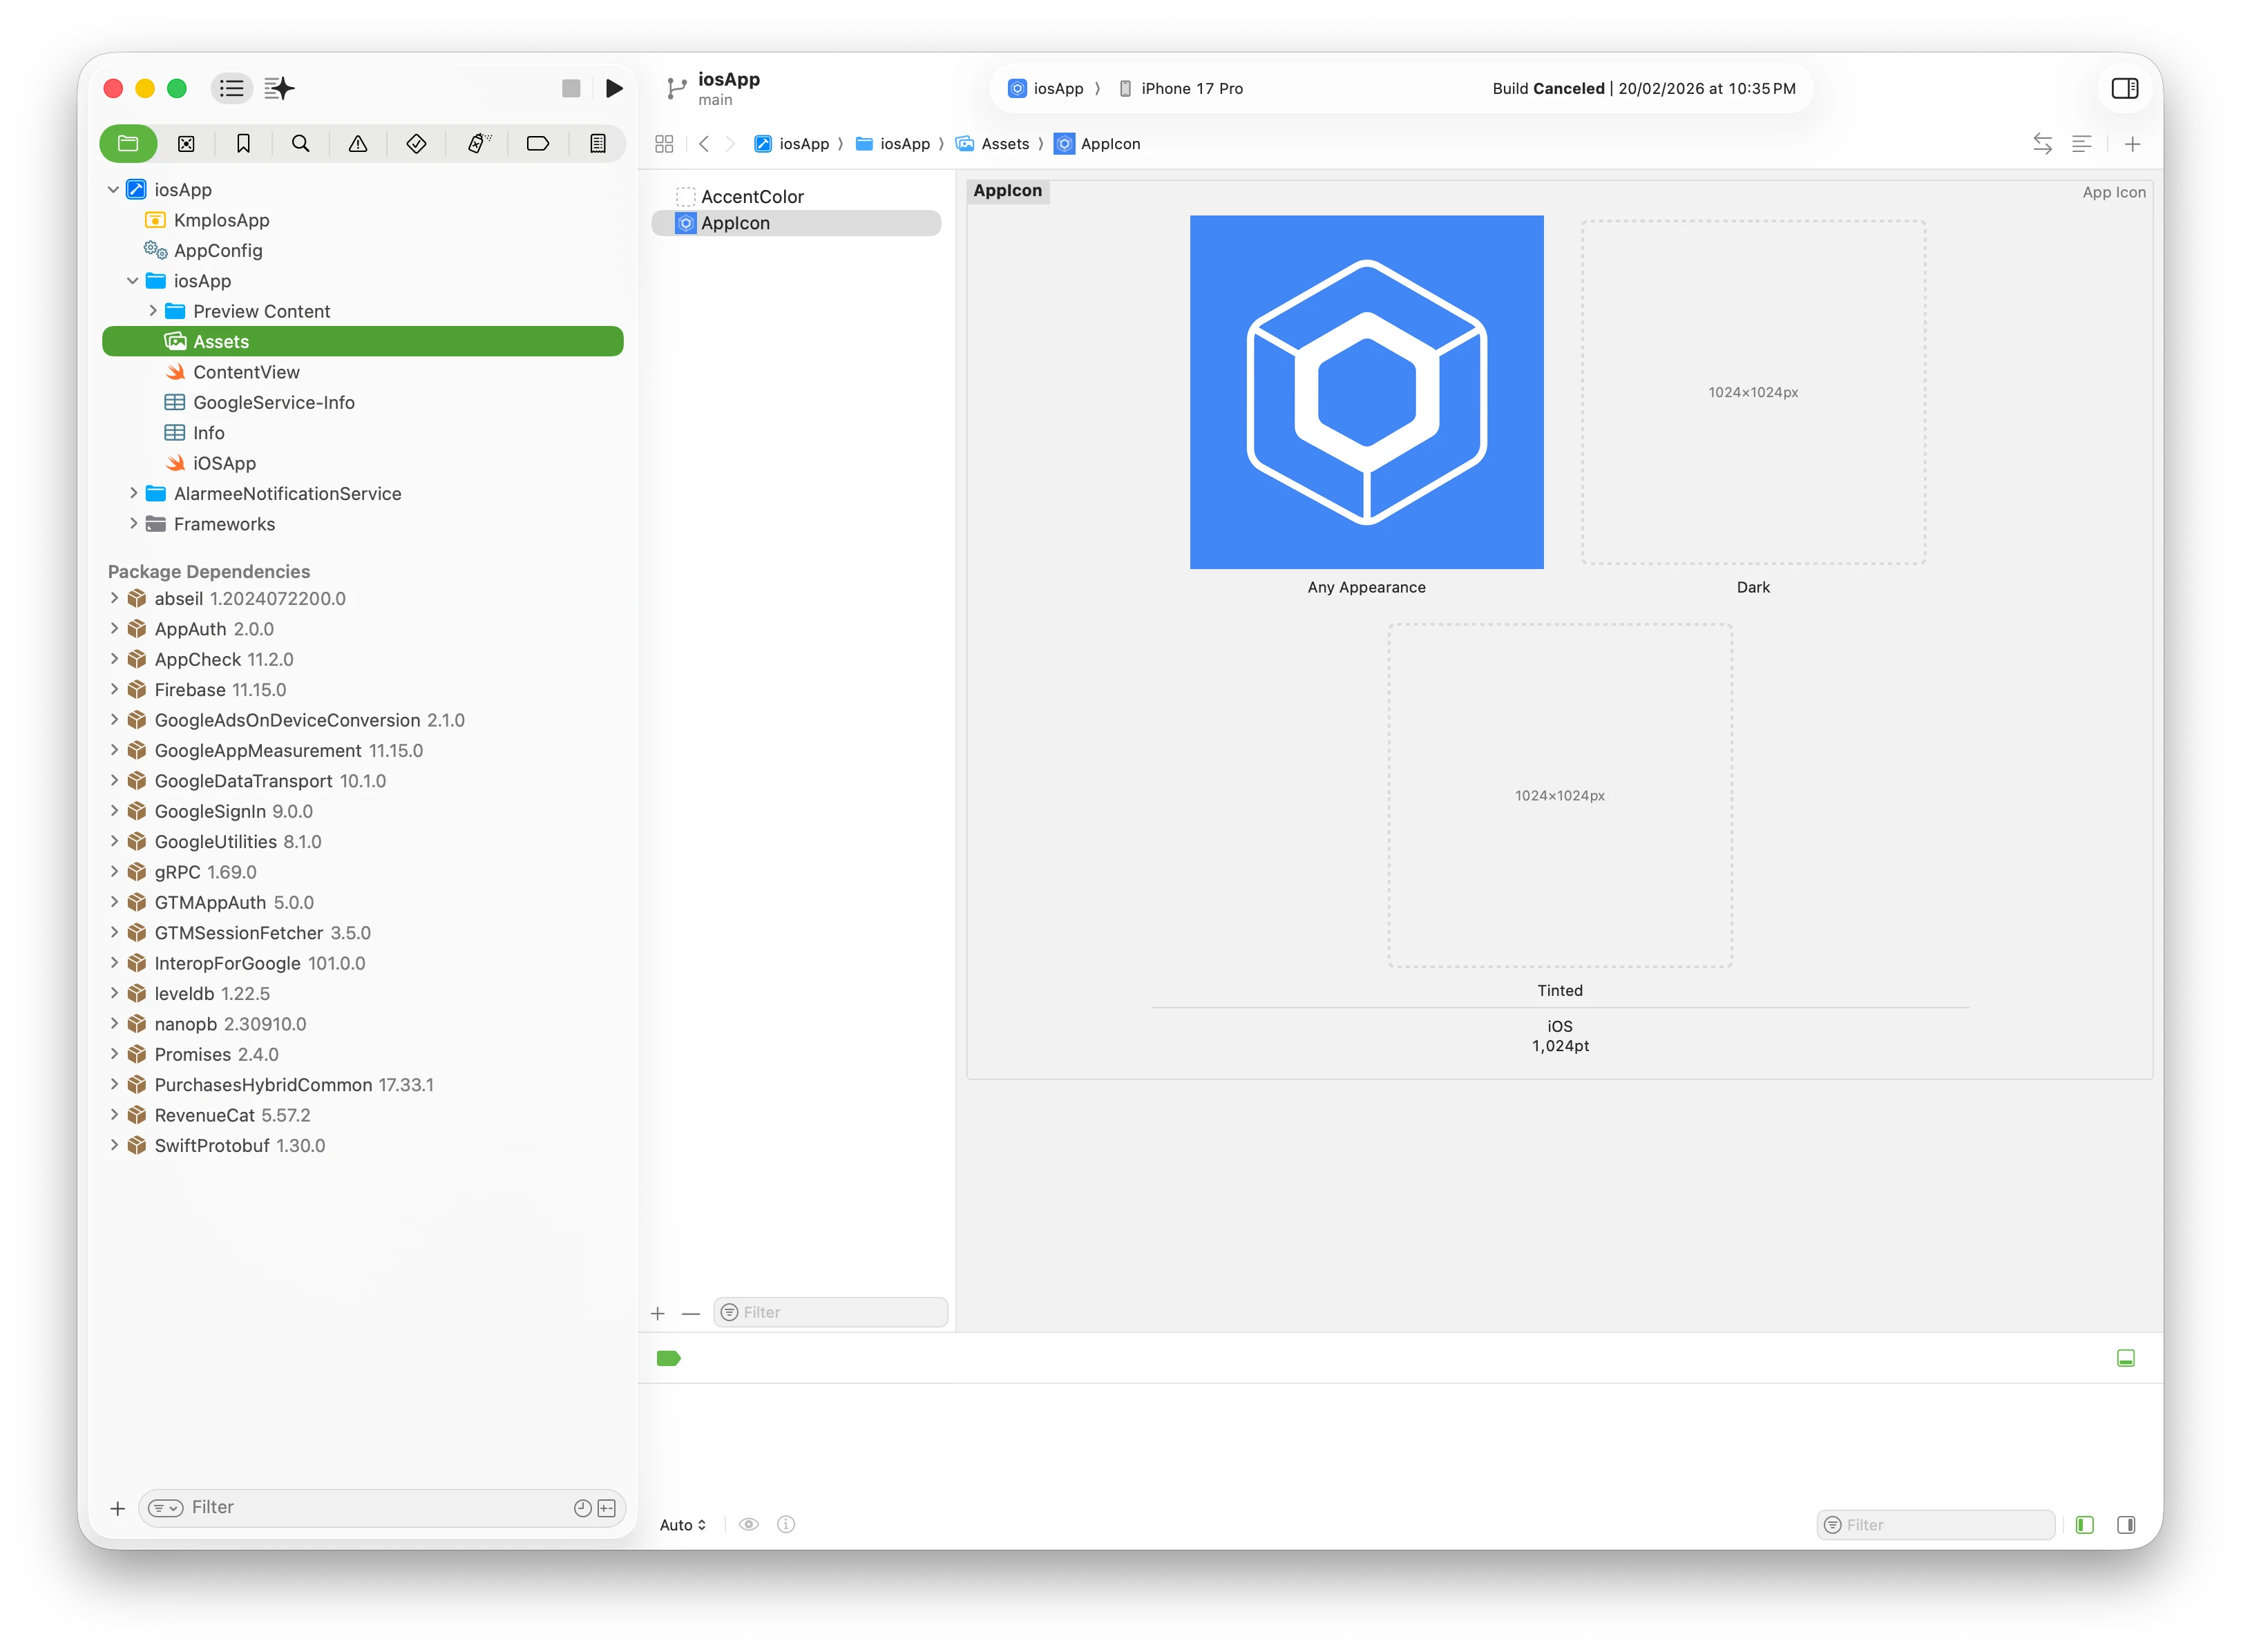Open the Bookmark navigator icon

(243, 144)
